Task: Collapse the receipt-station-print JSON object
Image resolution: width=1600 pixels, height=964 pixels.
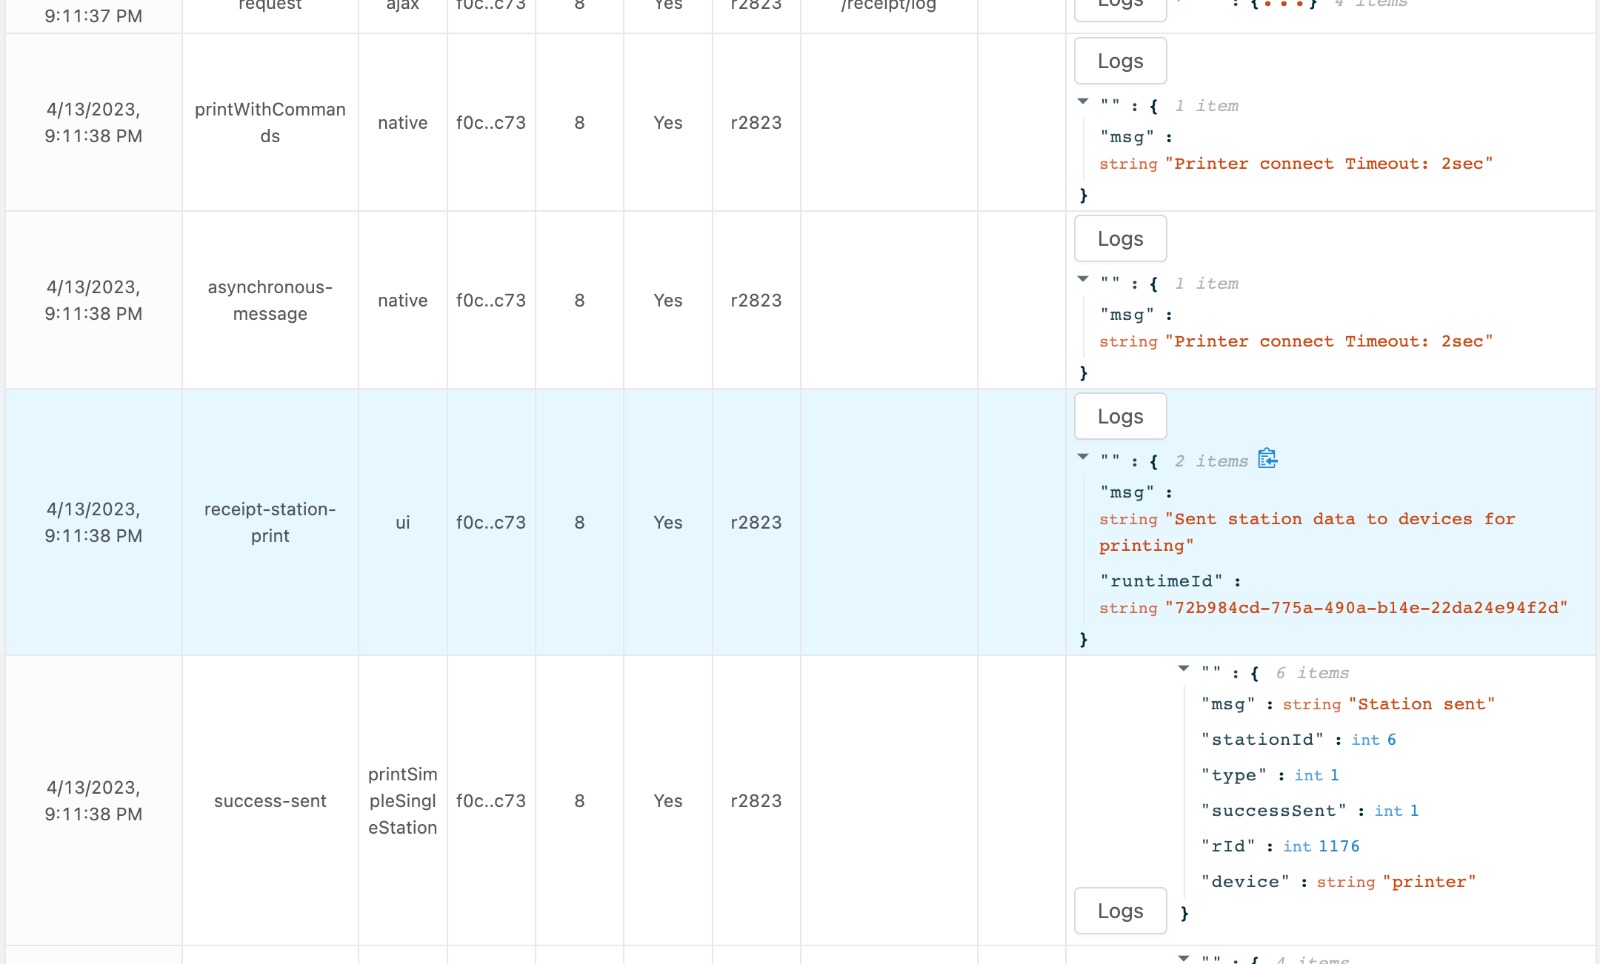Action: pos(1083,457)
